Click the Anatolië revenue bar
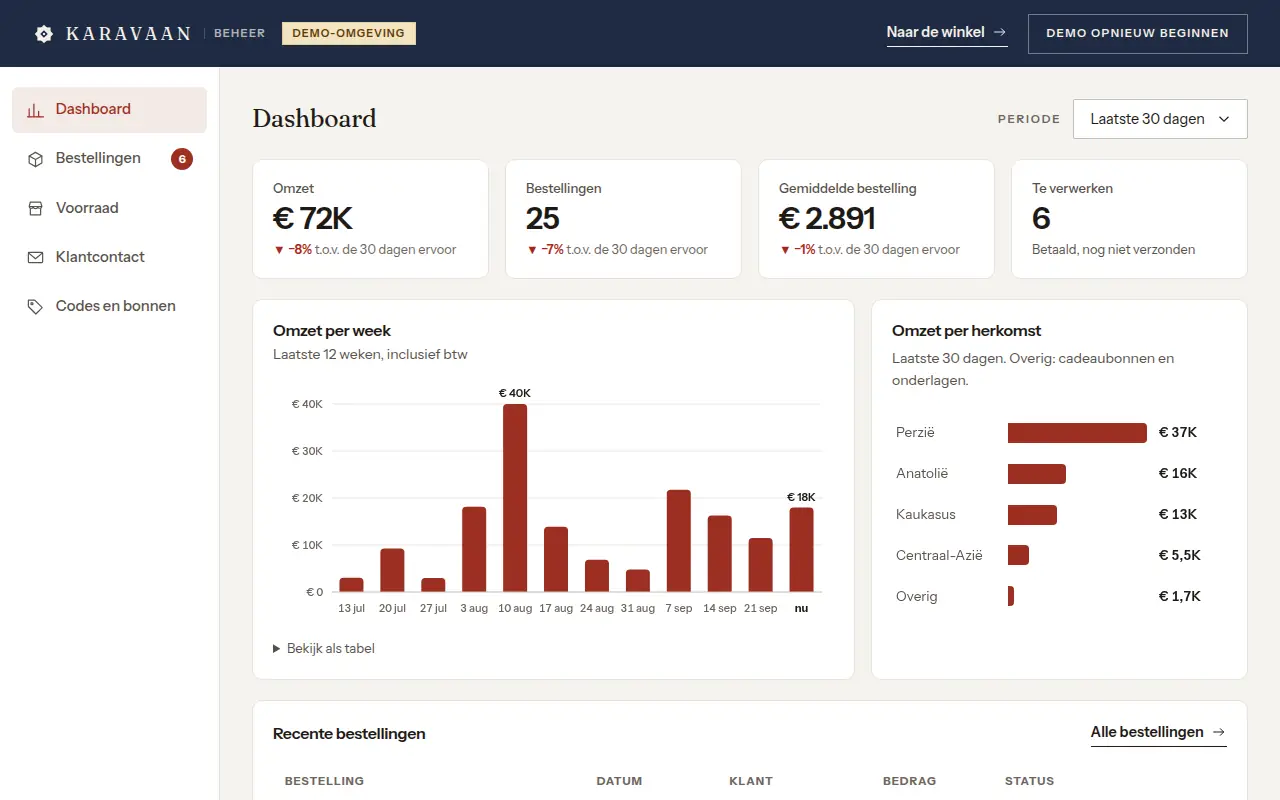1280x800 pixels. [1037, 474]
